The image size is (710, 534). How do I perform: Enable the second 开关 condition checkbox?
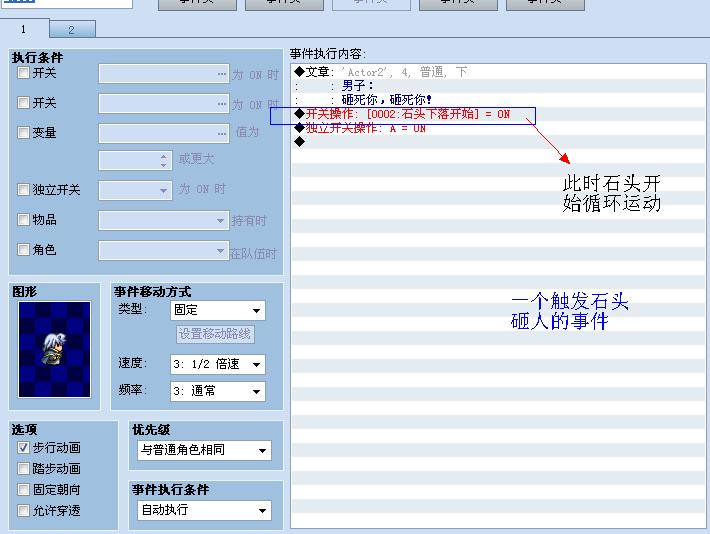point(23,102)
